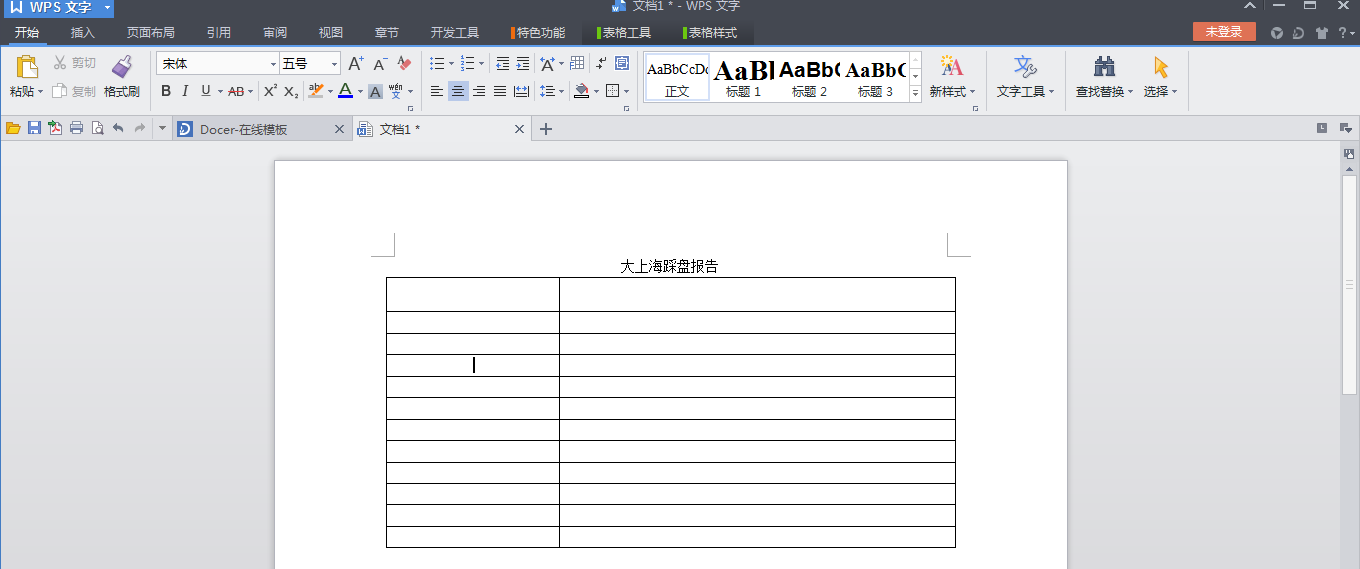The width and height of the screenshot is (1360, 569).
Task: Toggle italic formatting
Action: tap(185, 91)
